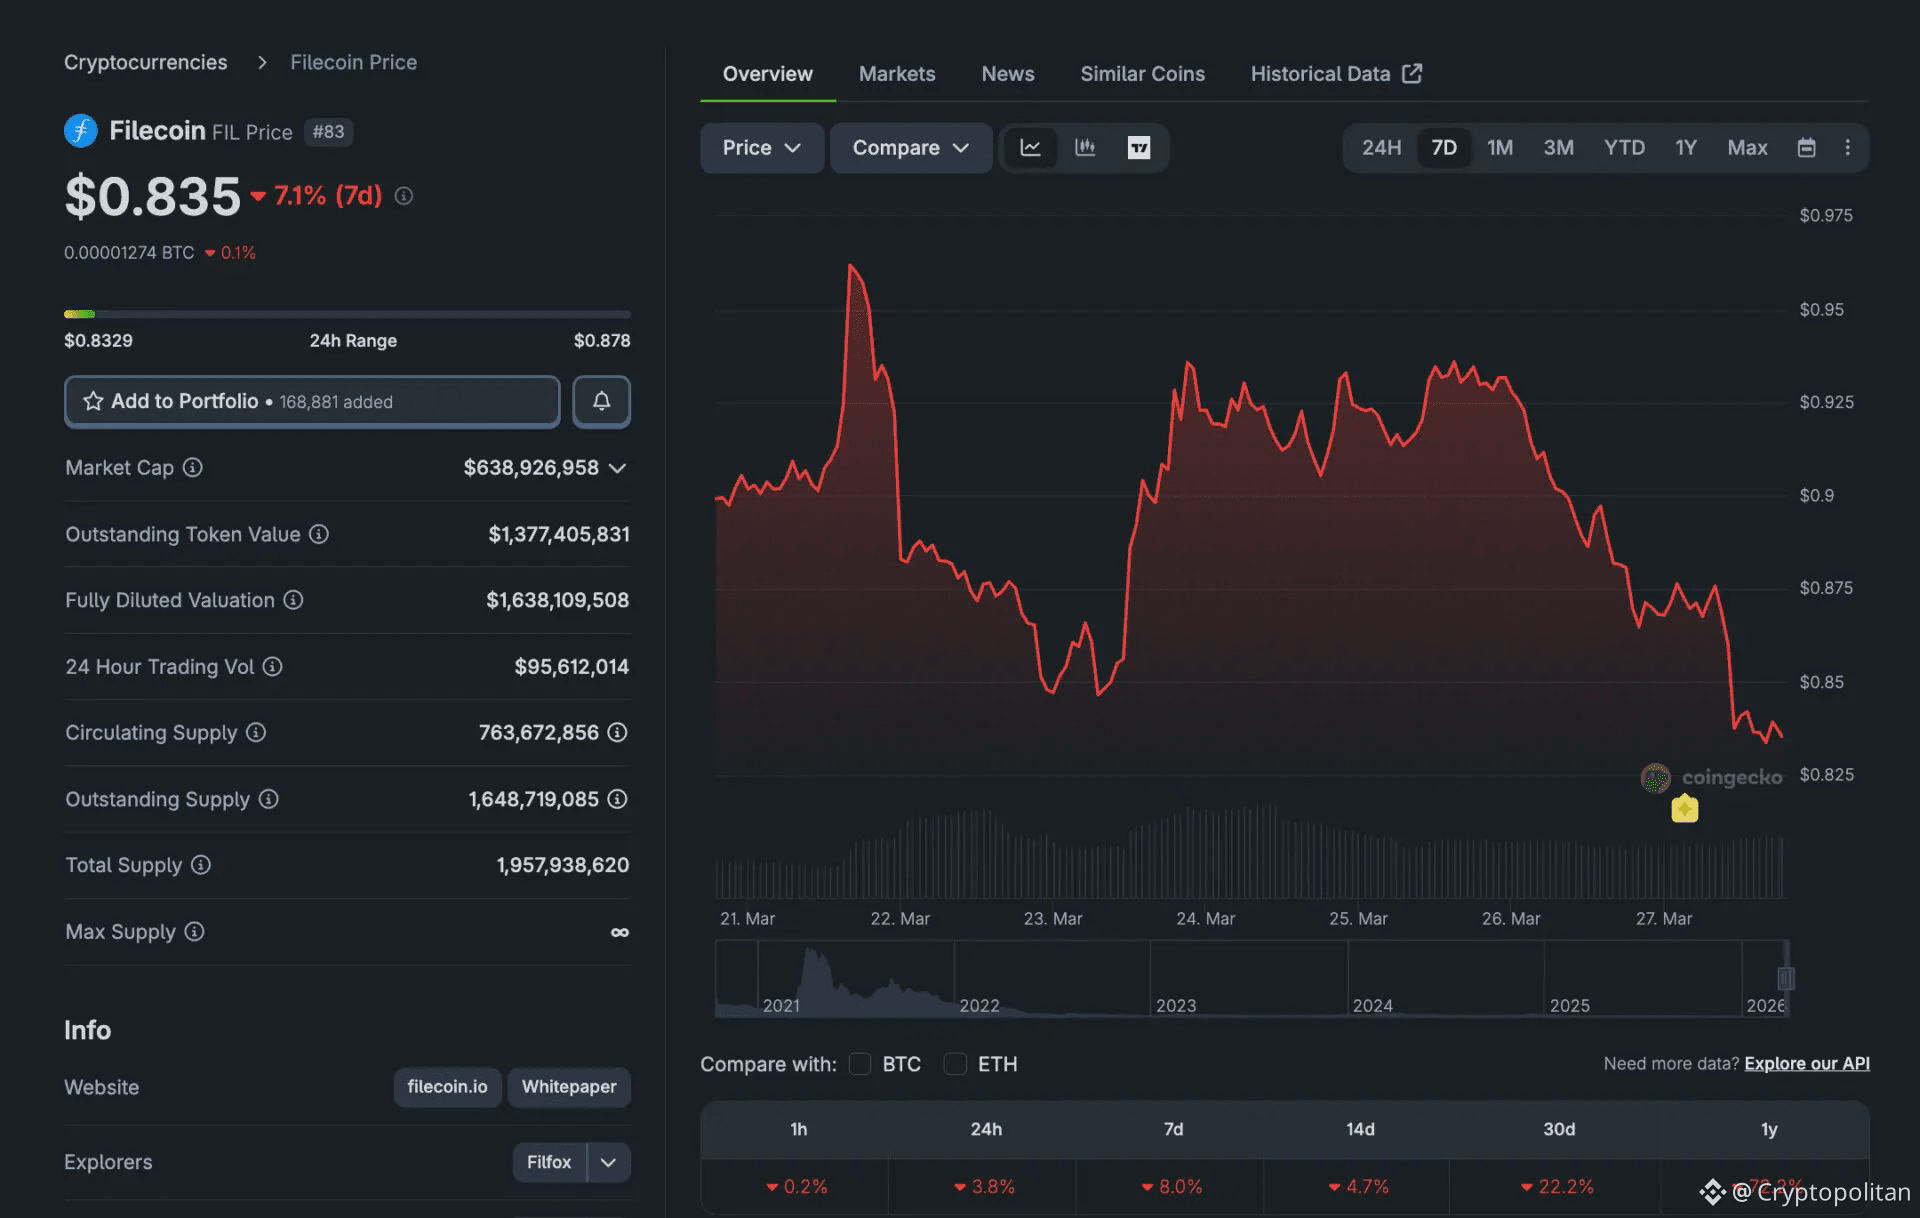Select the 1M time range
The height and width of the screenshot is (1218, 1920).
1500,148
